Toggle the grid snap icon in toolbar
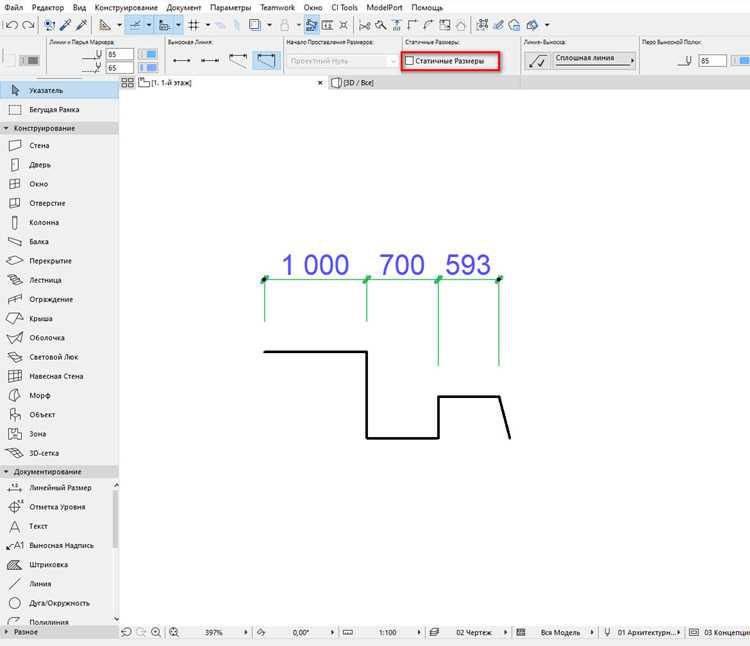The image size is (750, 646). [194, 25]
